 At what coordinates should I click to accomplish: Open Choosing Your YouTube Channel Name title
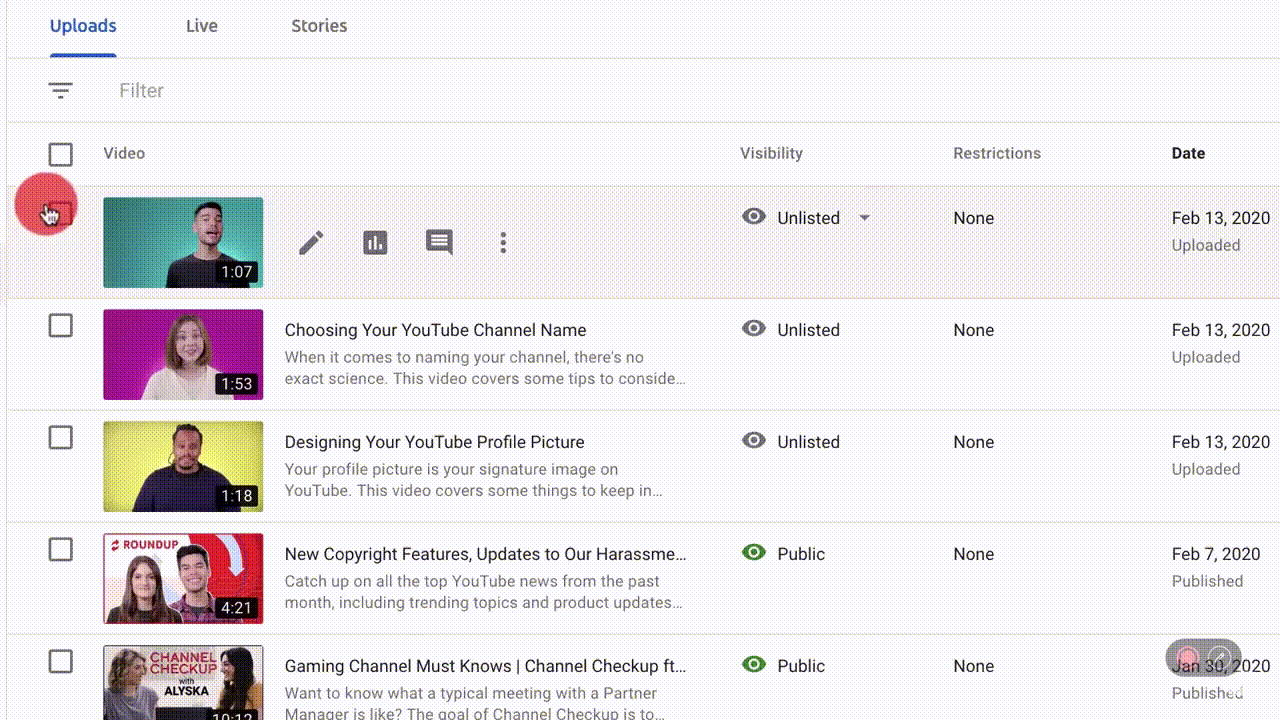(435, 330)
